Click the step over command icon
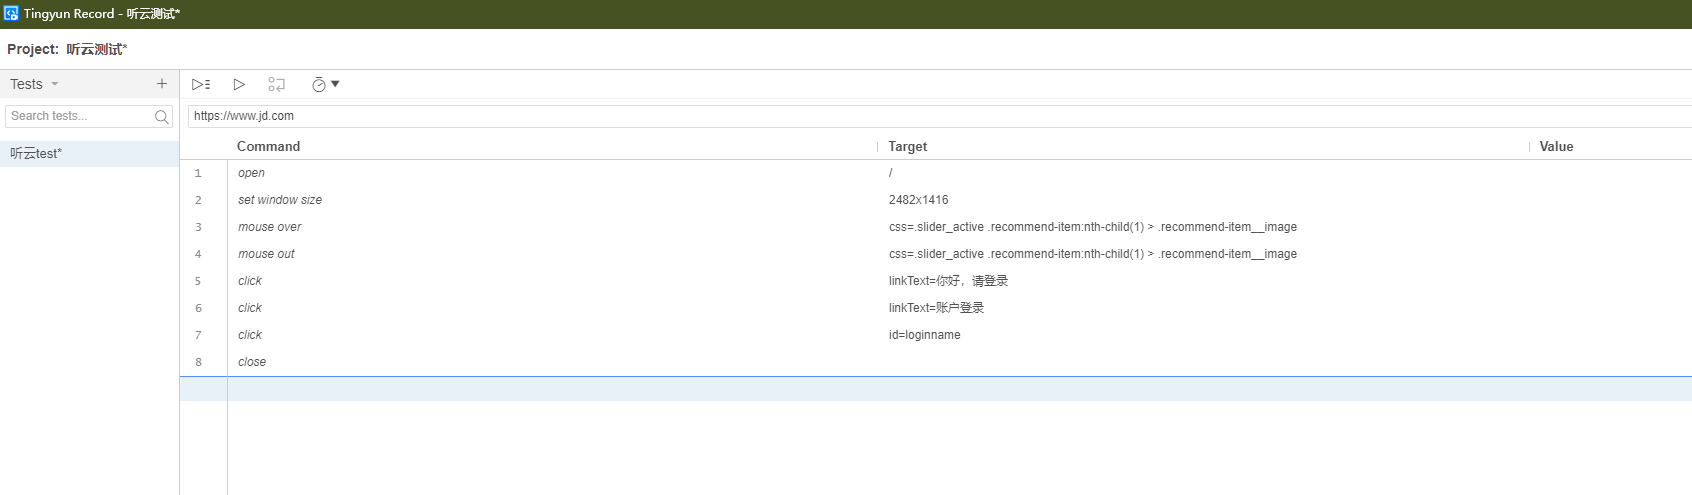This screenshot has width=1692, height=495. click(277, 85)
